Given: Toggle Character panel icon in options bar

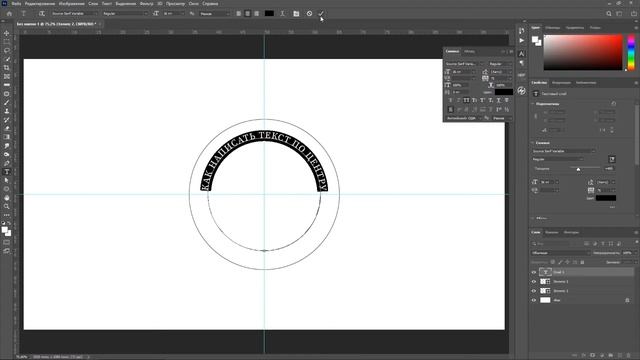Looking at the screenshot, I should point(296,13).
